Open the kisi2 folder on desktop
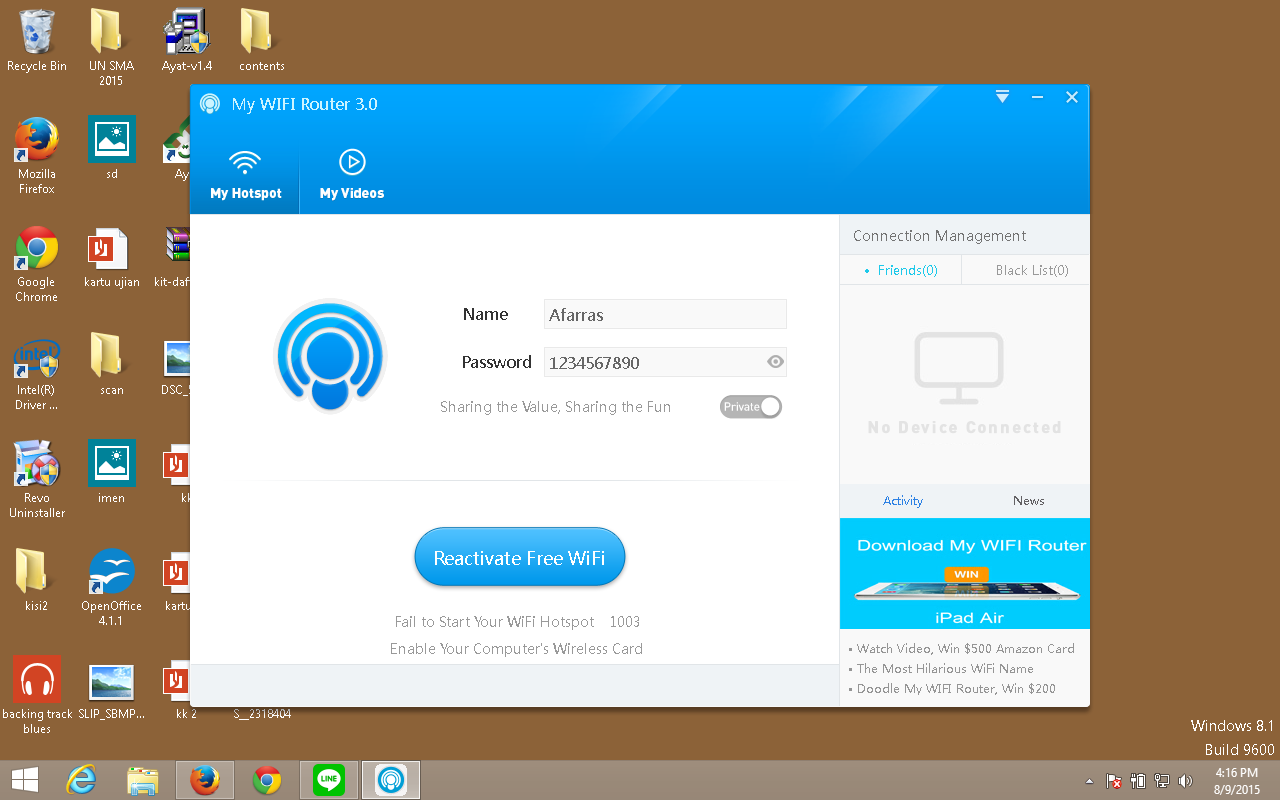The image size is (1280, 800). [37, 580]
